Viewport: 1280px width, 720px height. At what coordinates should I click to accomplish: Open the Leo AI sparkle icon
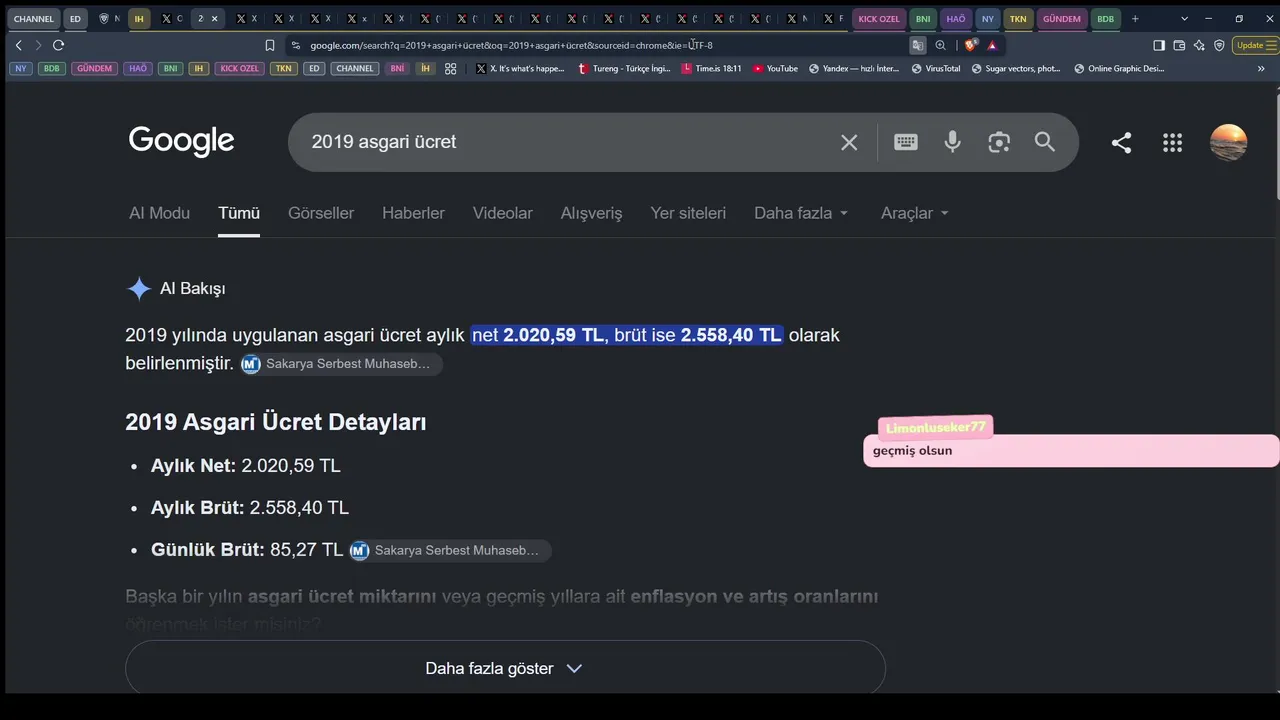1199,45
